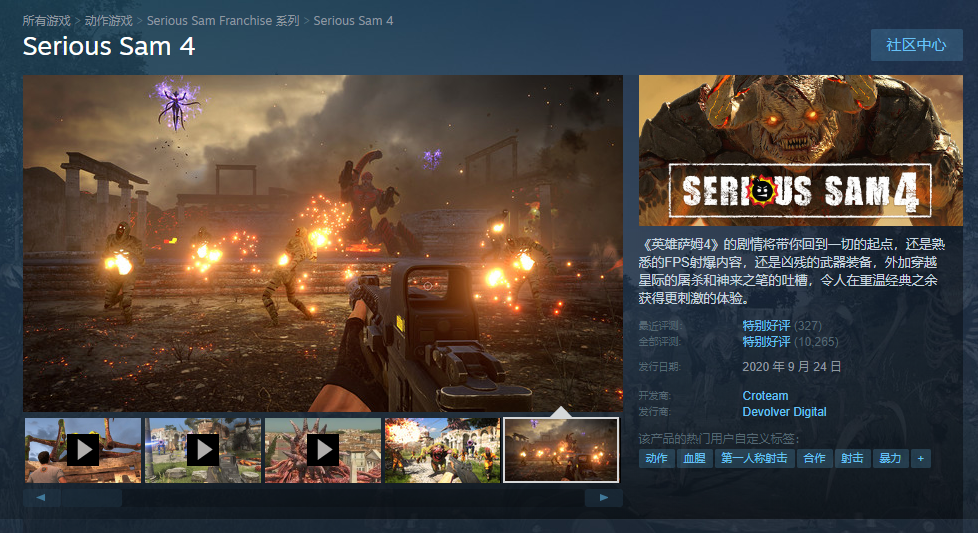
Task: Open developer Croteam link
Action: (x=765, y=396)
